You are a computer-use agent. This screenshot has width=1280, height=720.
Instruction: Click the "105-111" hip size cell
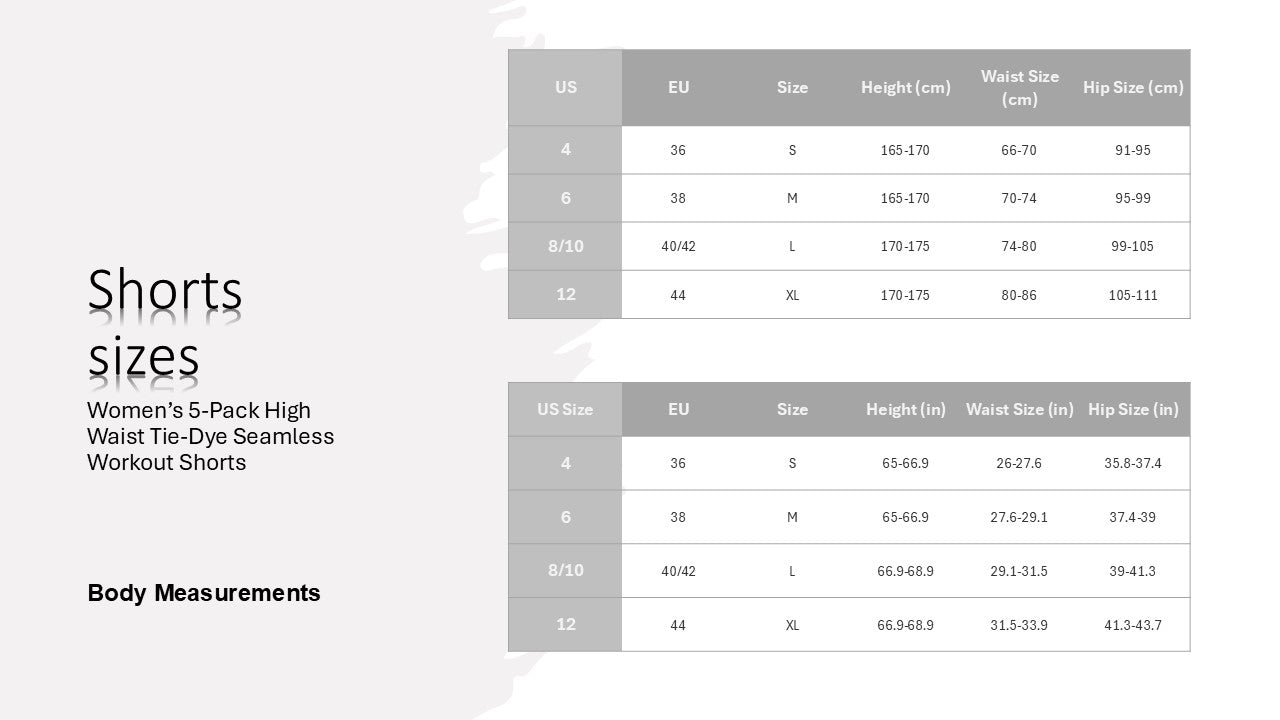tap(1133, 295)
